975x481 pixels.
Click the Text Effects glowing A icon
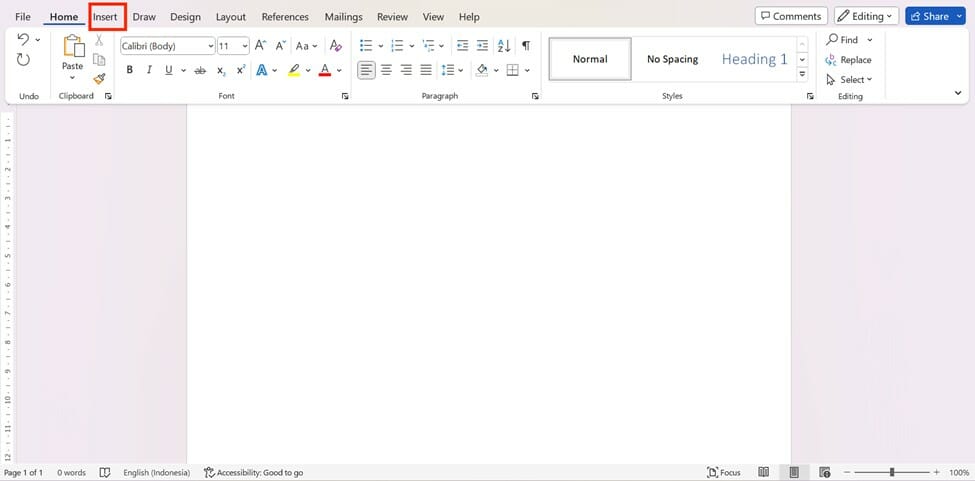pos(262,70)
